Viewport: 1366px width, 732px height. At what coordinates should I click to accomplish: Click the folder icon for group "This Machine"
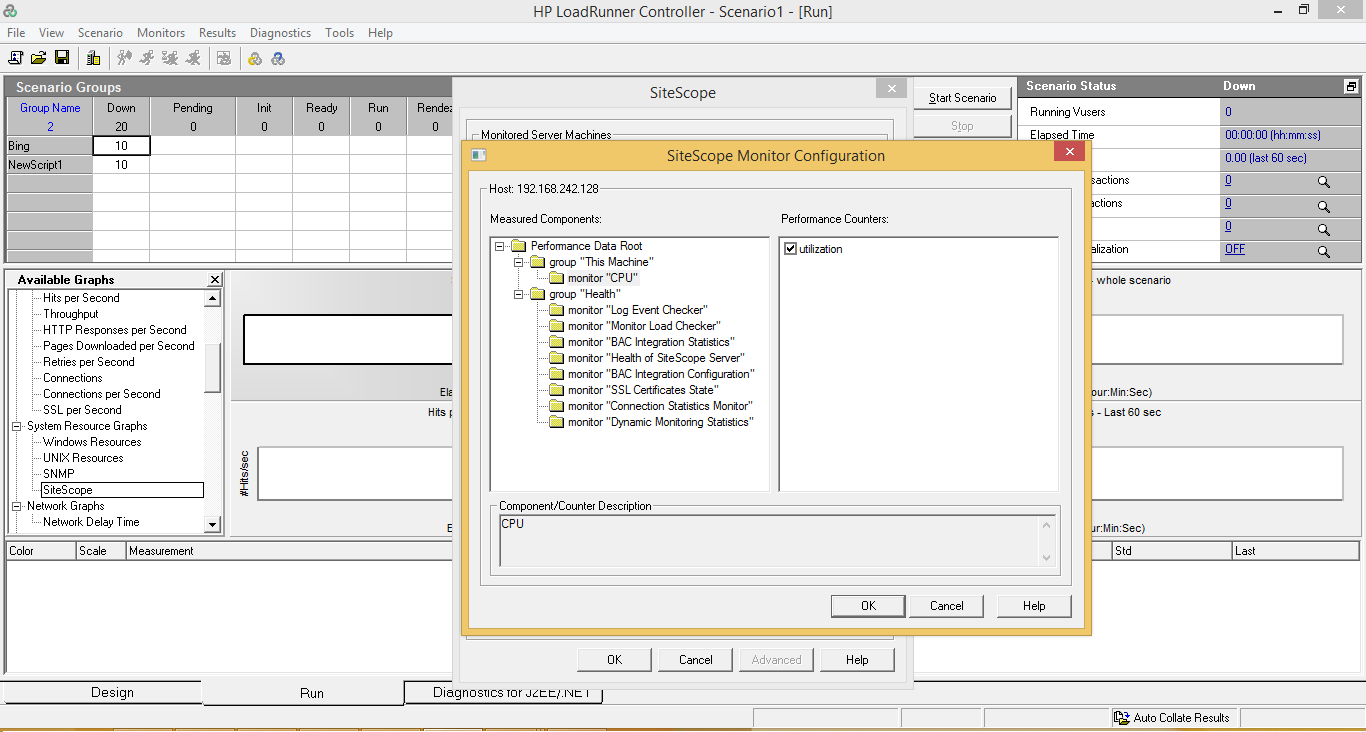537,262
